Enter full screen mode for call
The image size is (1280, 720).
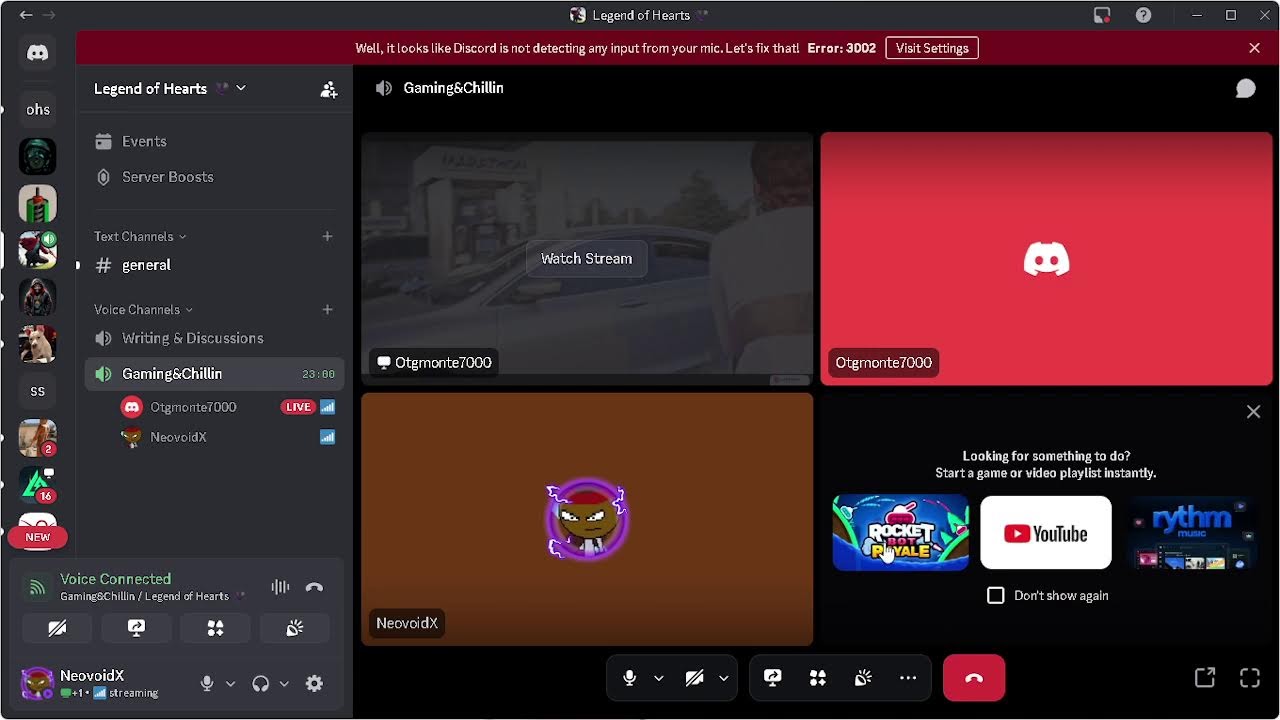pos(1250,677)
